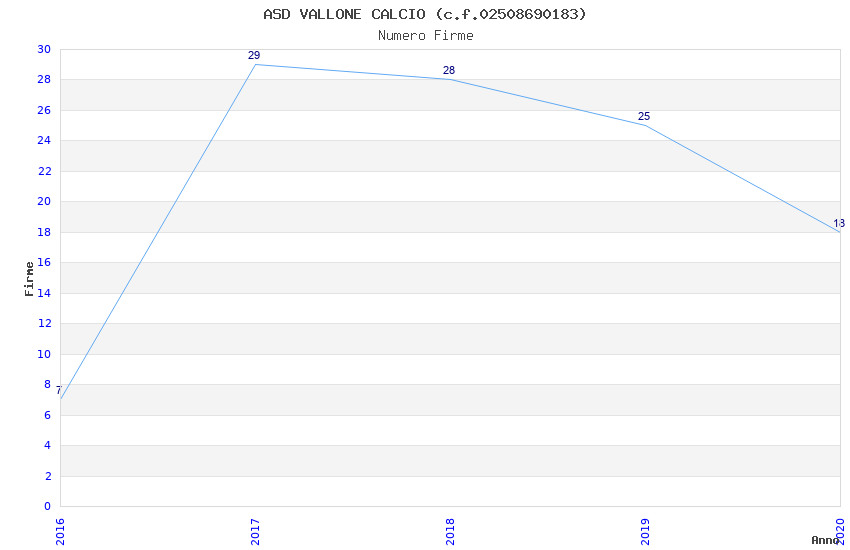Click the y-axis value 24

[x=44, y=140]
